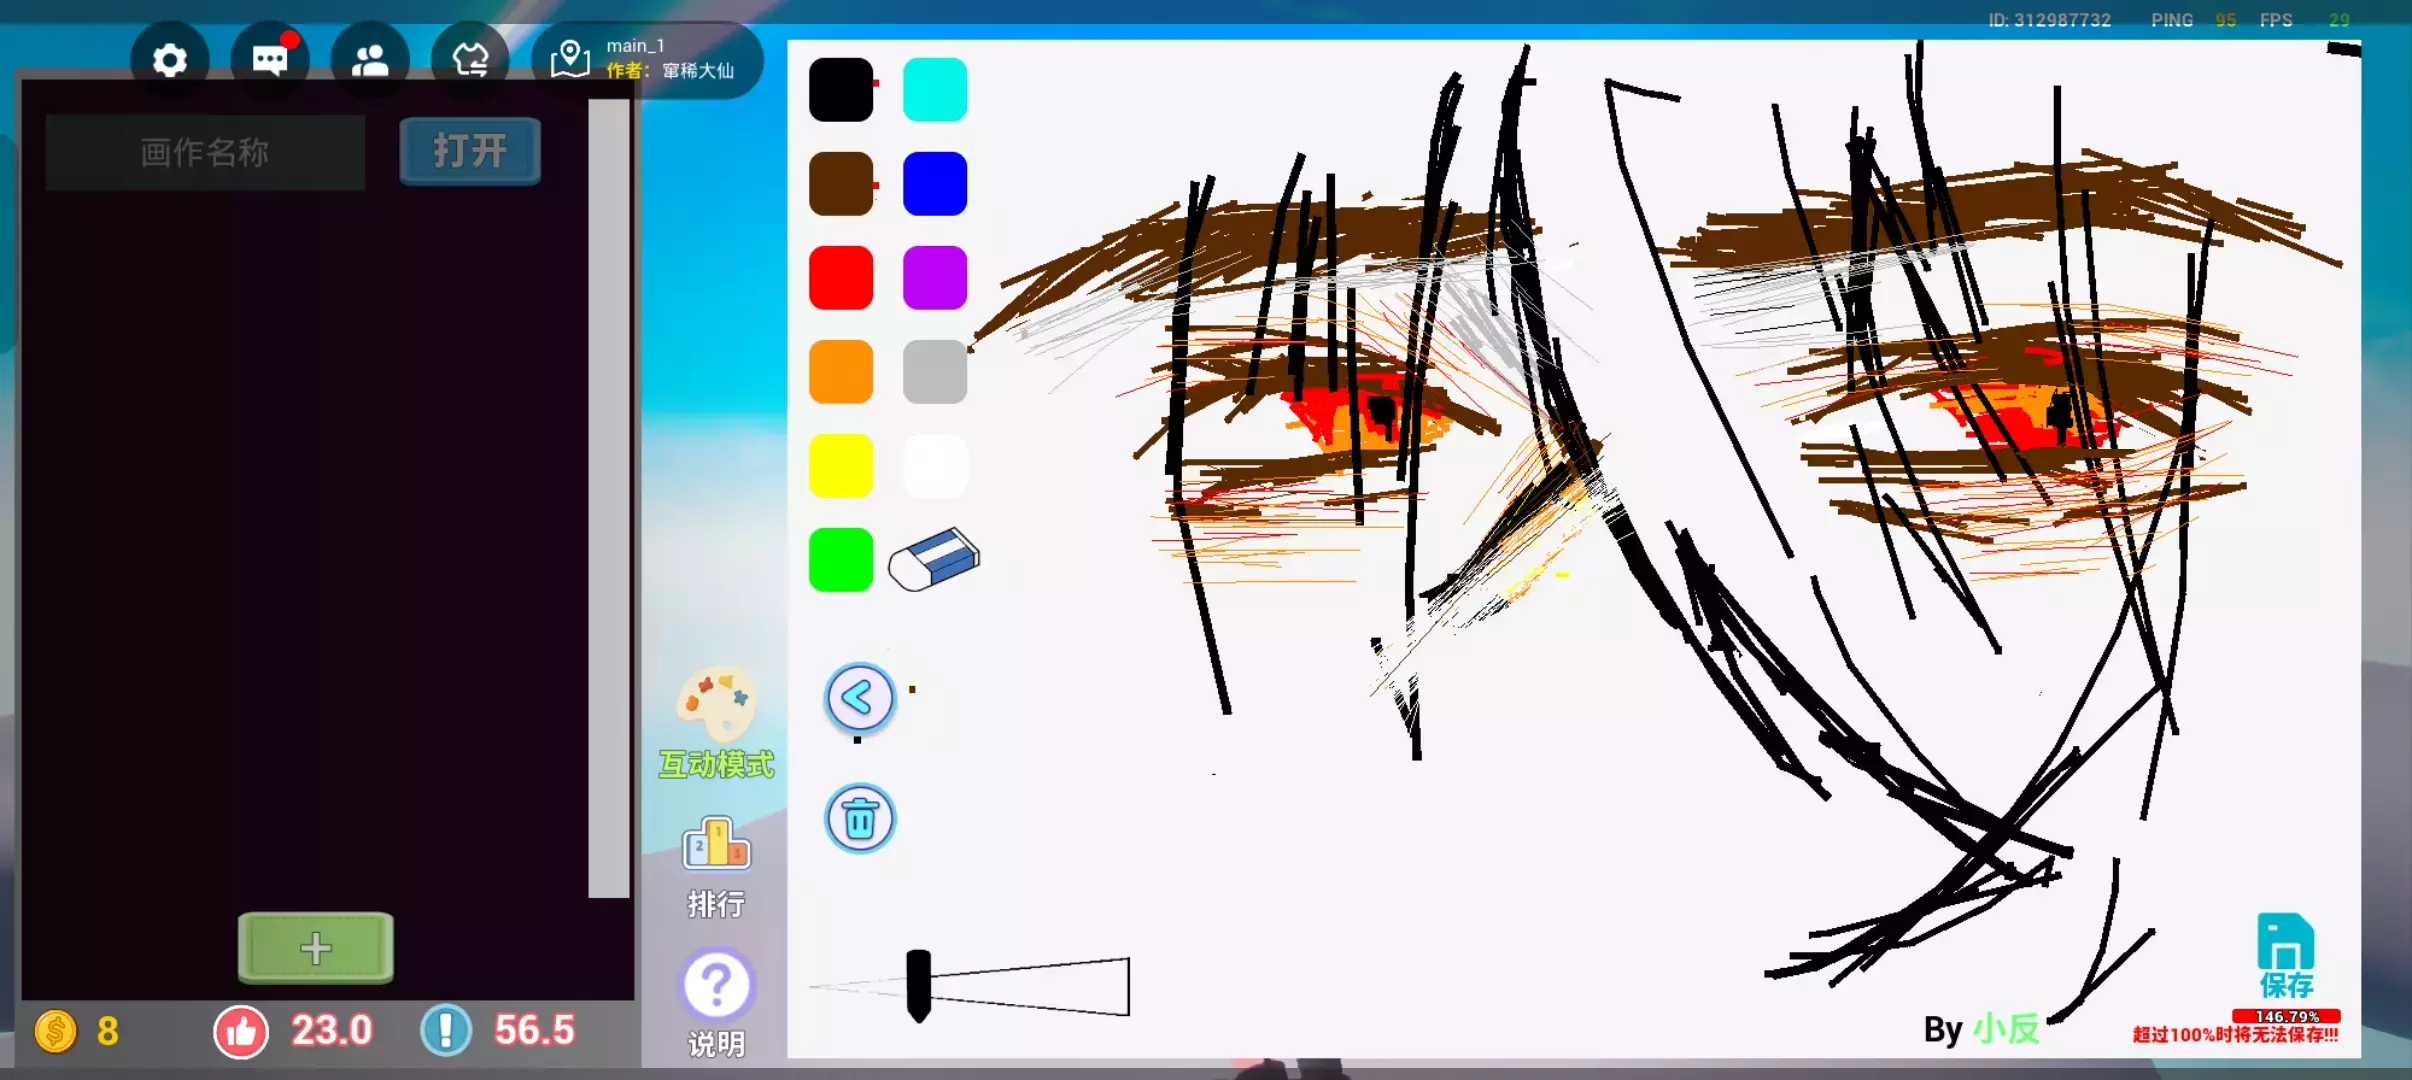Click the painting name input field

pos(205,153)
